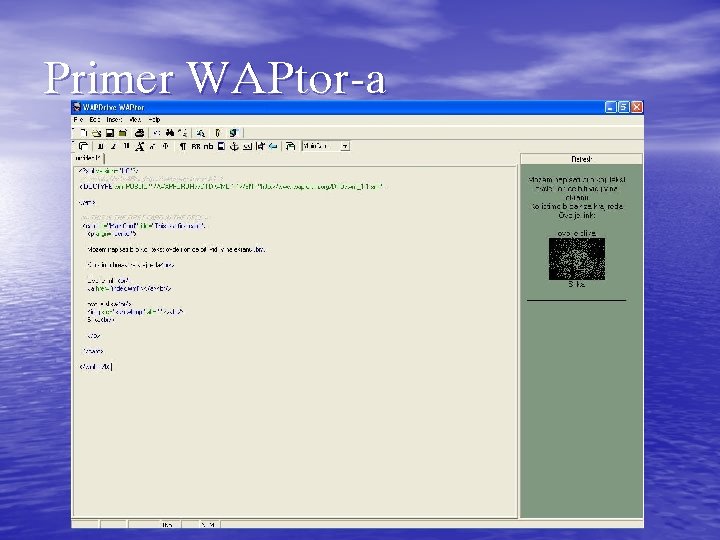This screenshot has width=720, height=540.
Task: Click the toolbar icon beside the dropdown
Action: [290, 146]
